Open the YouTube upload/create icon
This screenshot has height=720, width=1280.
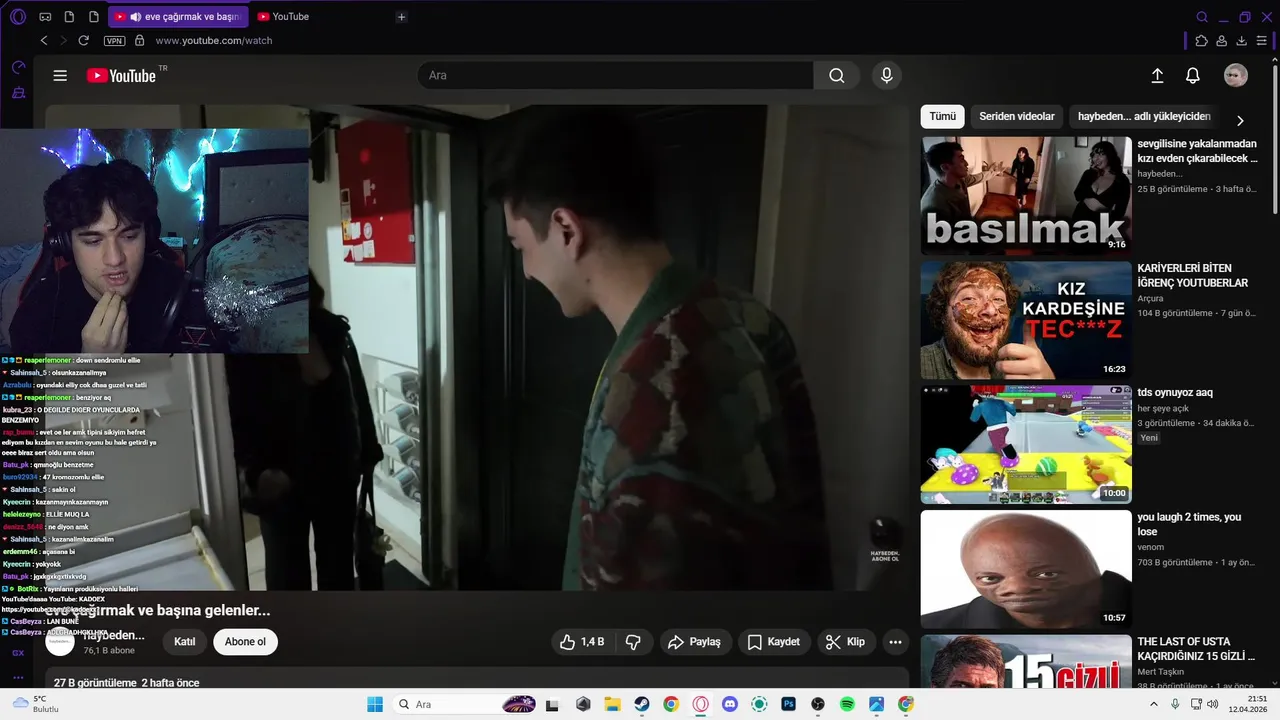1157,76
